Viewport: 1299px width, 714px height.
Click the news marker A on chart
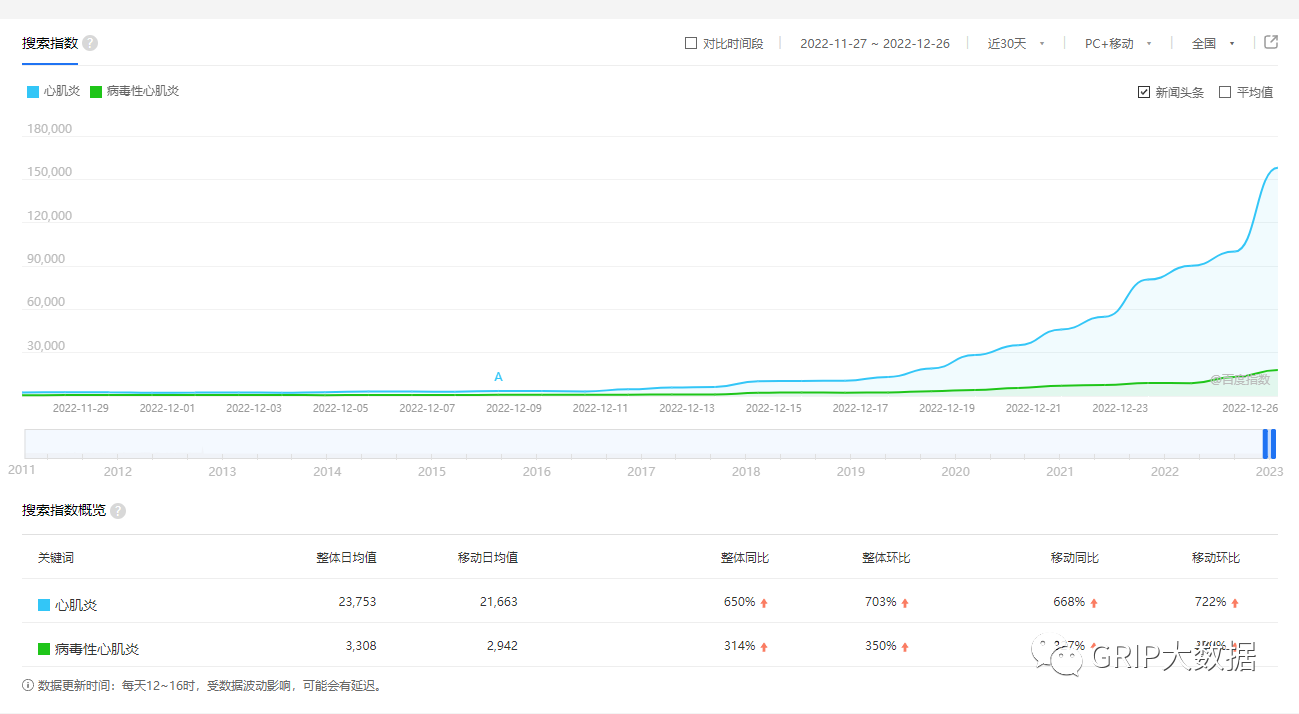499,377
